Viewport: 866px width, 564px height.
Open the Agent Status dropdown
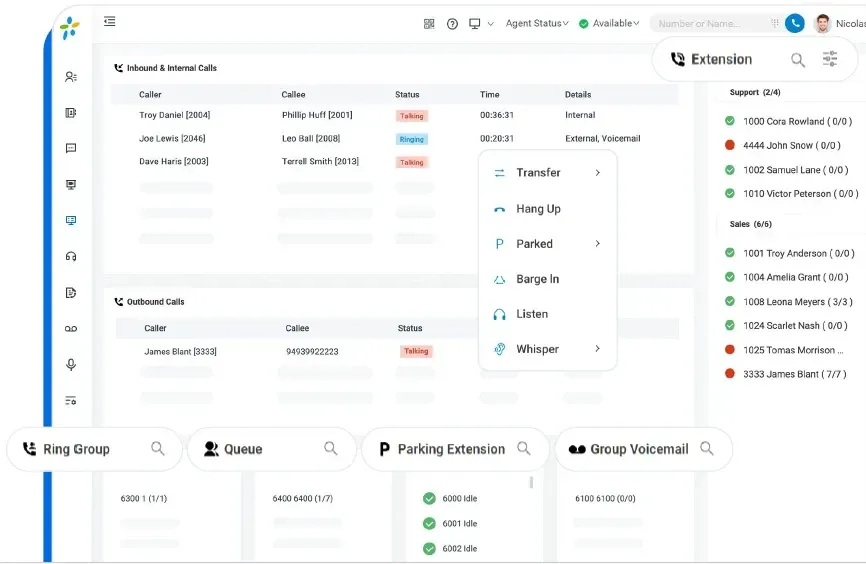click(537, 23)
